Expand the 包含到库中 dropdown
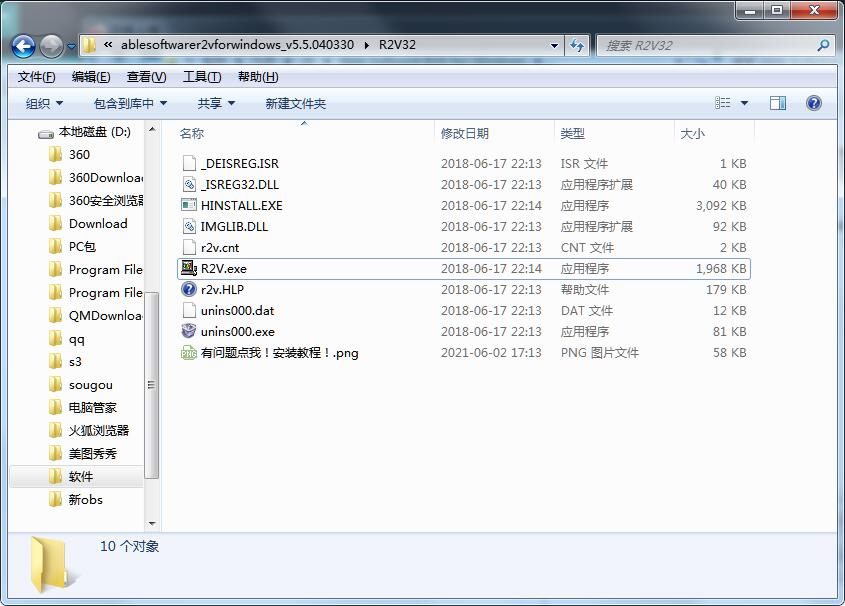 point(130,103)
